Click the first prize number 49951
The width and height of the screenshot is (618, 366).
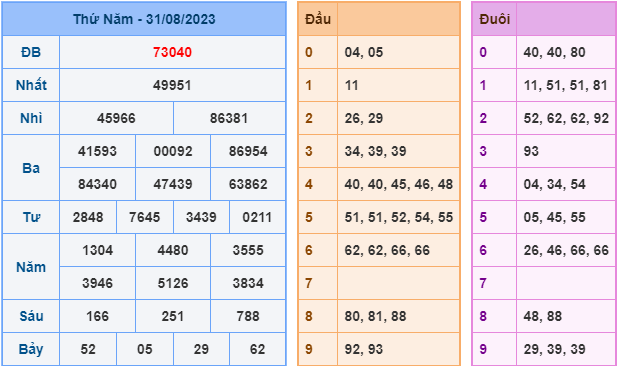pyautogui.click(x=172, y=85)
